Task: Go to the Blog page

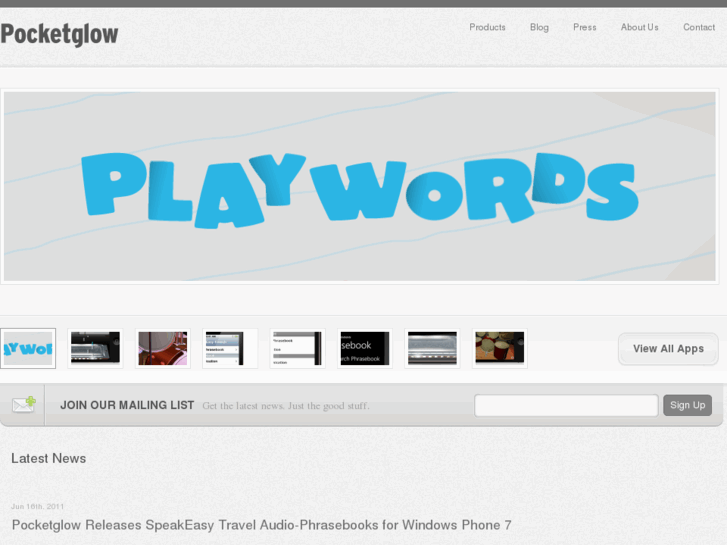Action: (x=539, y=27)
